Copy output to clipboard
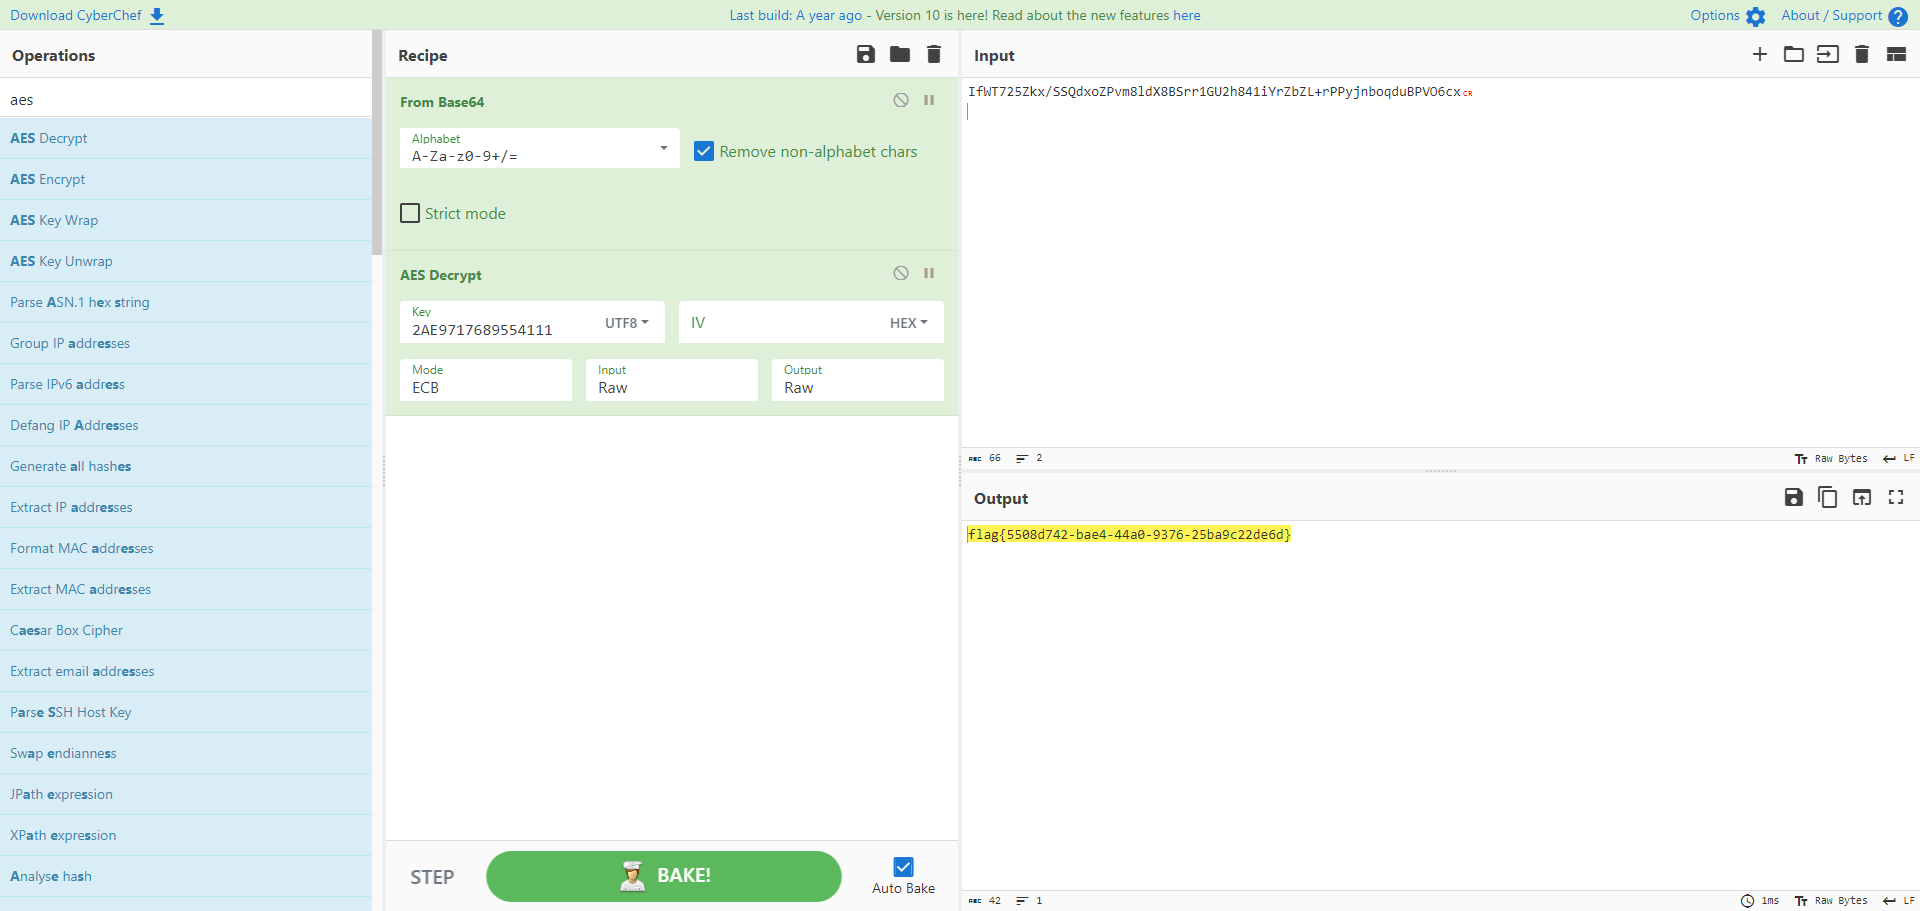 pyautogui.click(x=1828, y=498)
